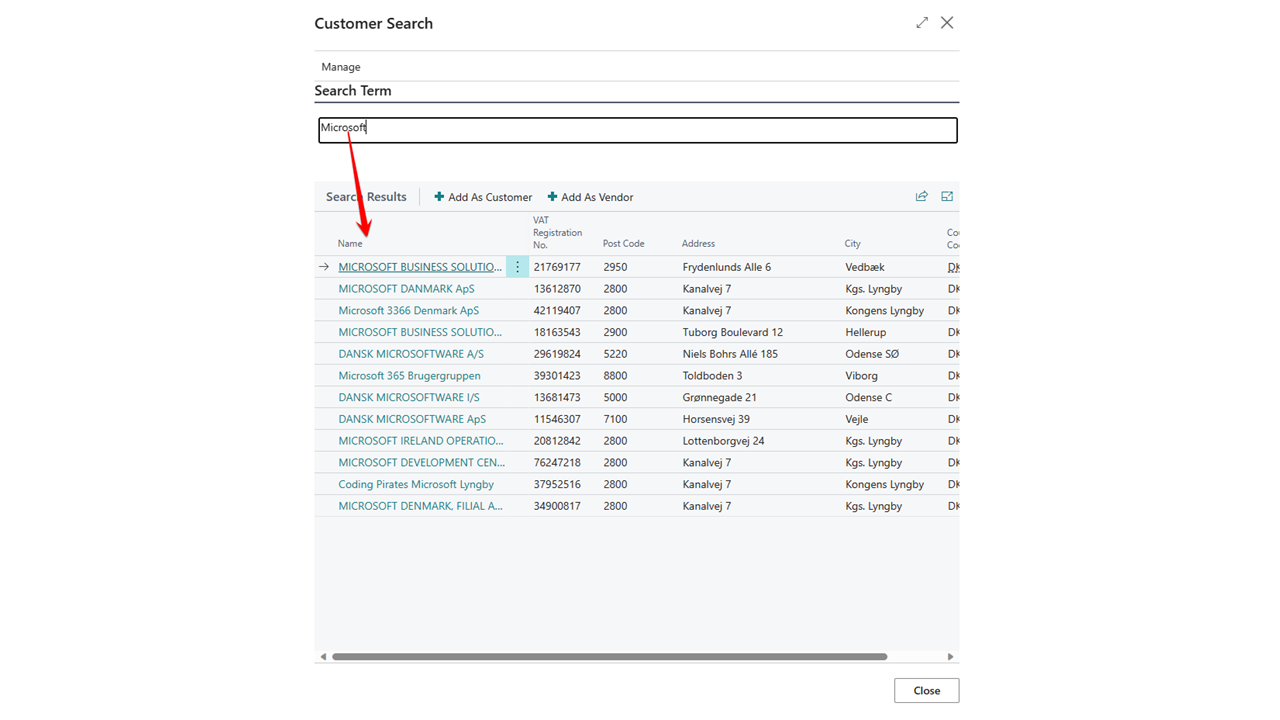Open the DANSK MICROSOFTWARE ApS link
1280x720 pixels.
pos(412,419)
